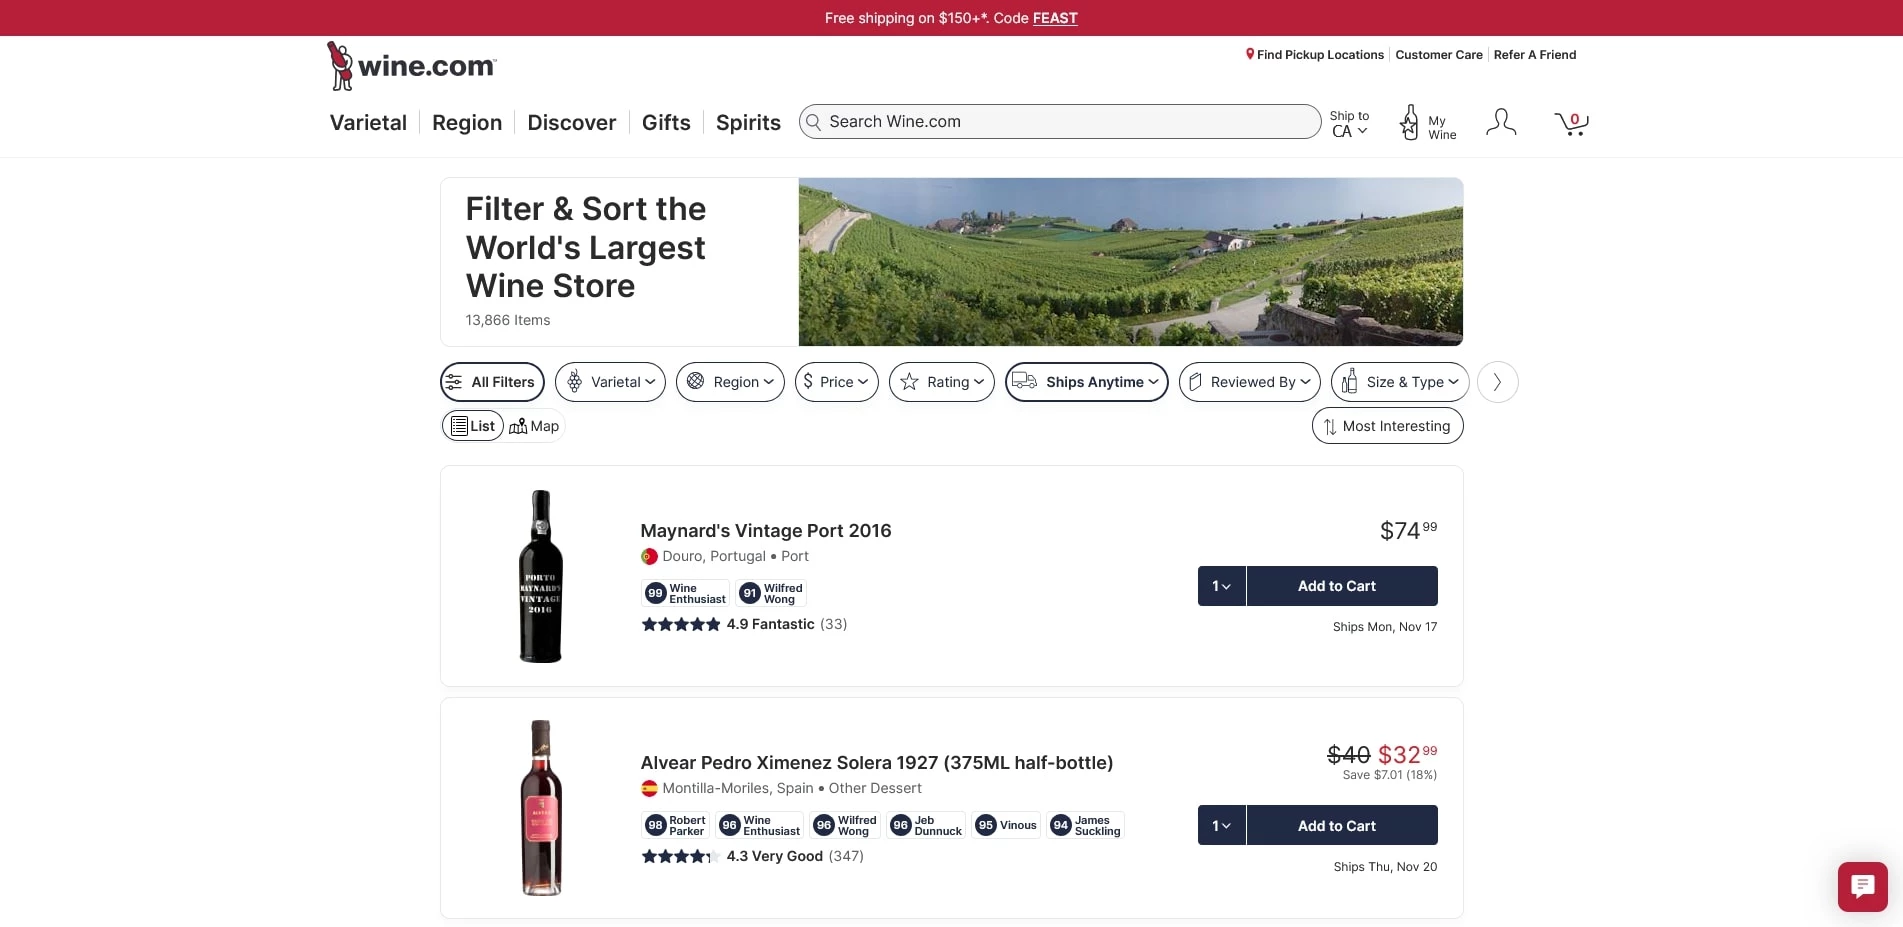Screen dimensions: 1903x927
Task: Open the Discover menu
Action: point(571,122)
